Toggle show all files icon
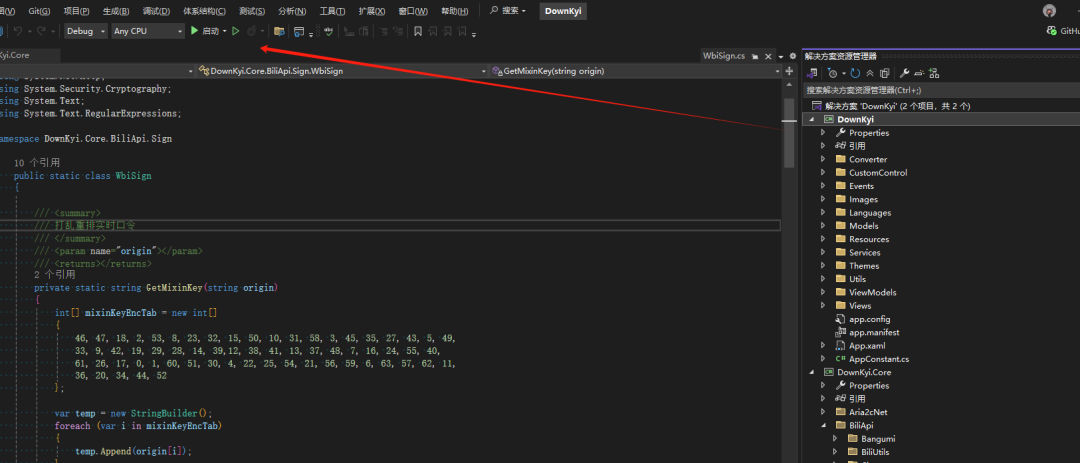The image size is (1080, 463). coord(885,73)
